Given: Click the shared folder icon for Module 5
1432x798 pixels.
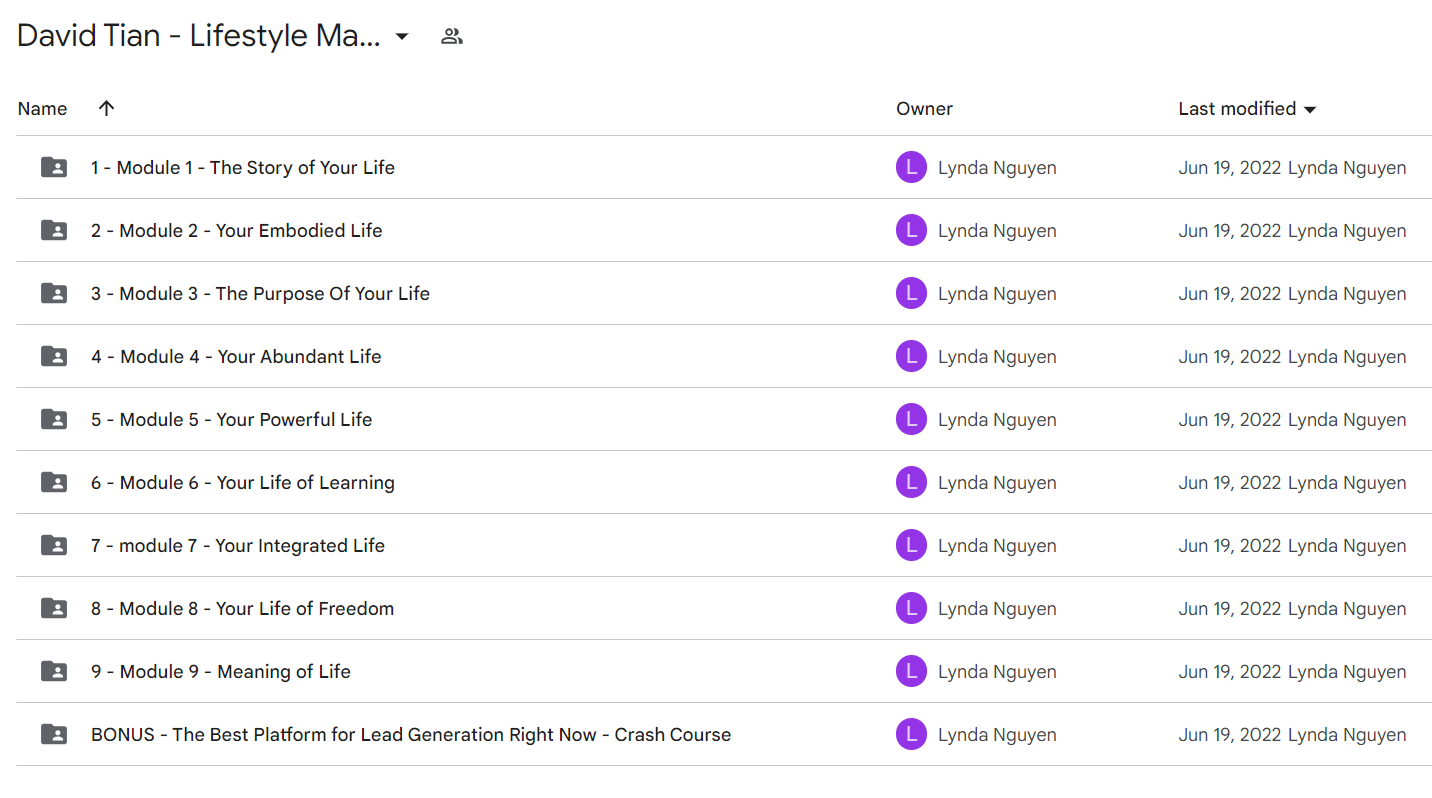Looking at the screenshot, I should point(54,419).
